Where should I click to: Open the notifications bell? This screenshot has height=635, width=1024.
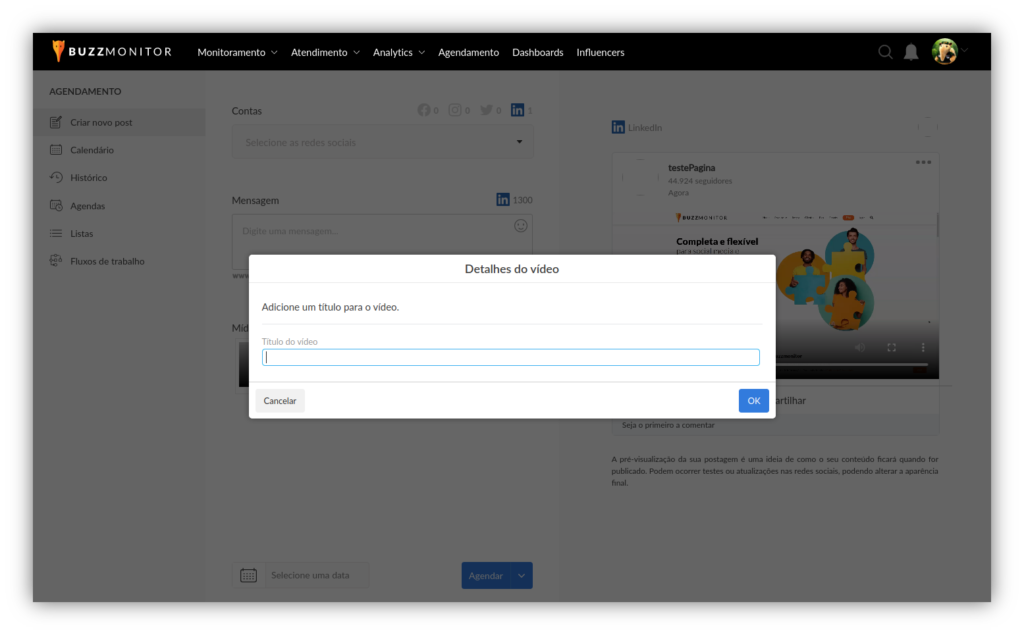(x=911, y=52)
